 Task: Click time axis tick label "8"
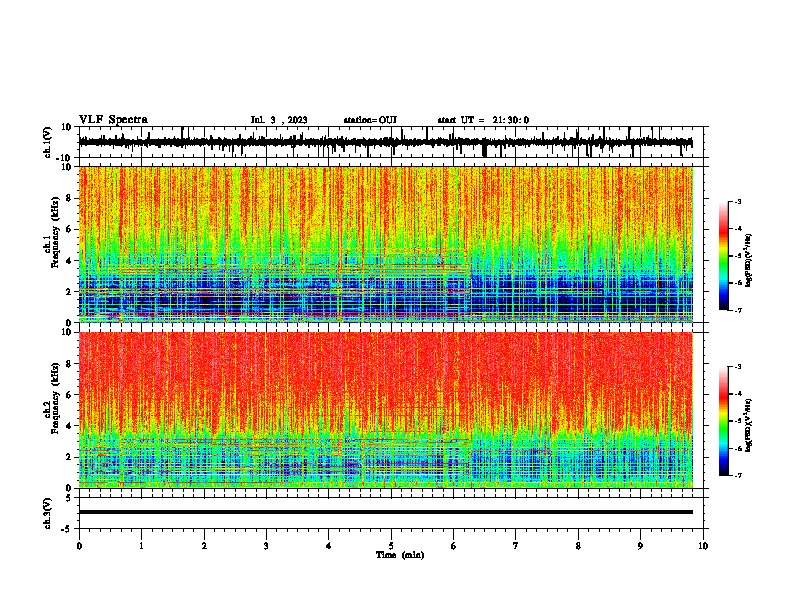coord(578,546)
